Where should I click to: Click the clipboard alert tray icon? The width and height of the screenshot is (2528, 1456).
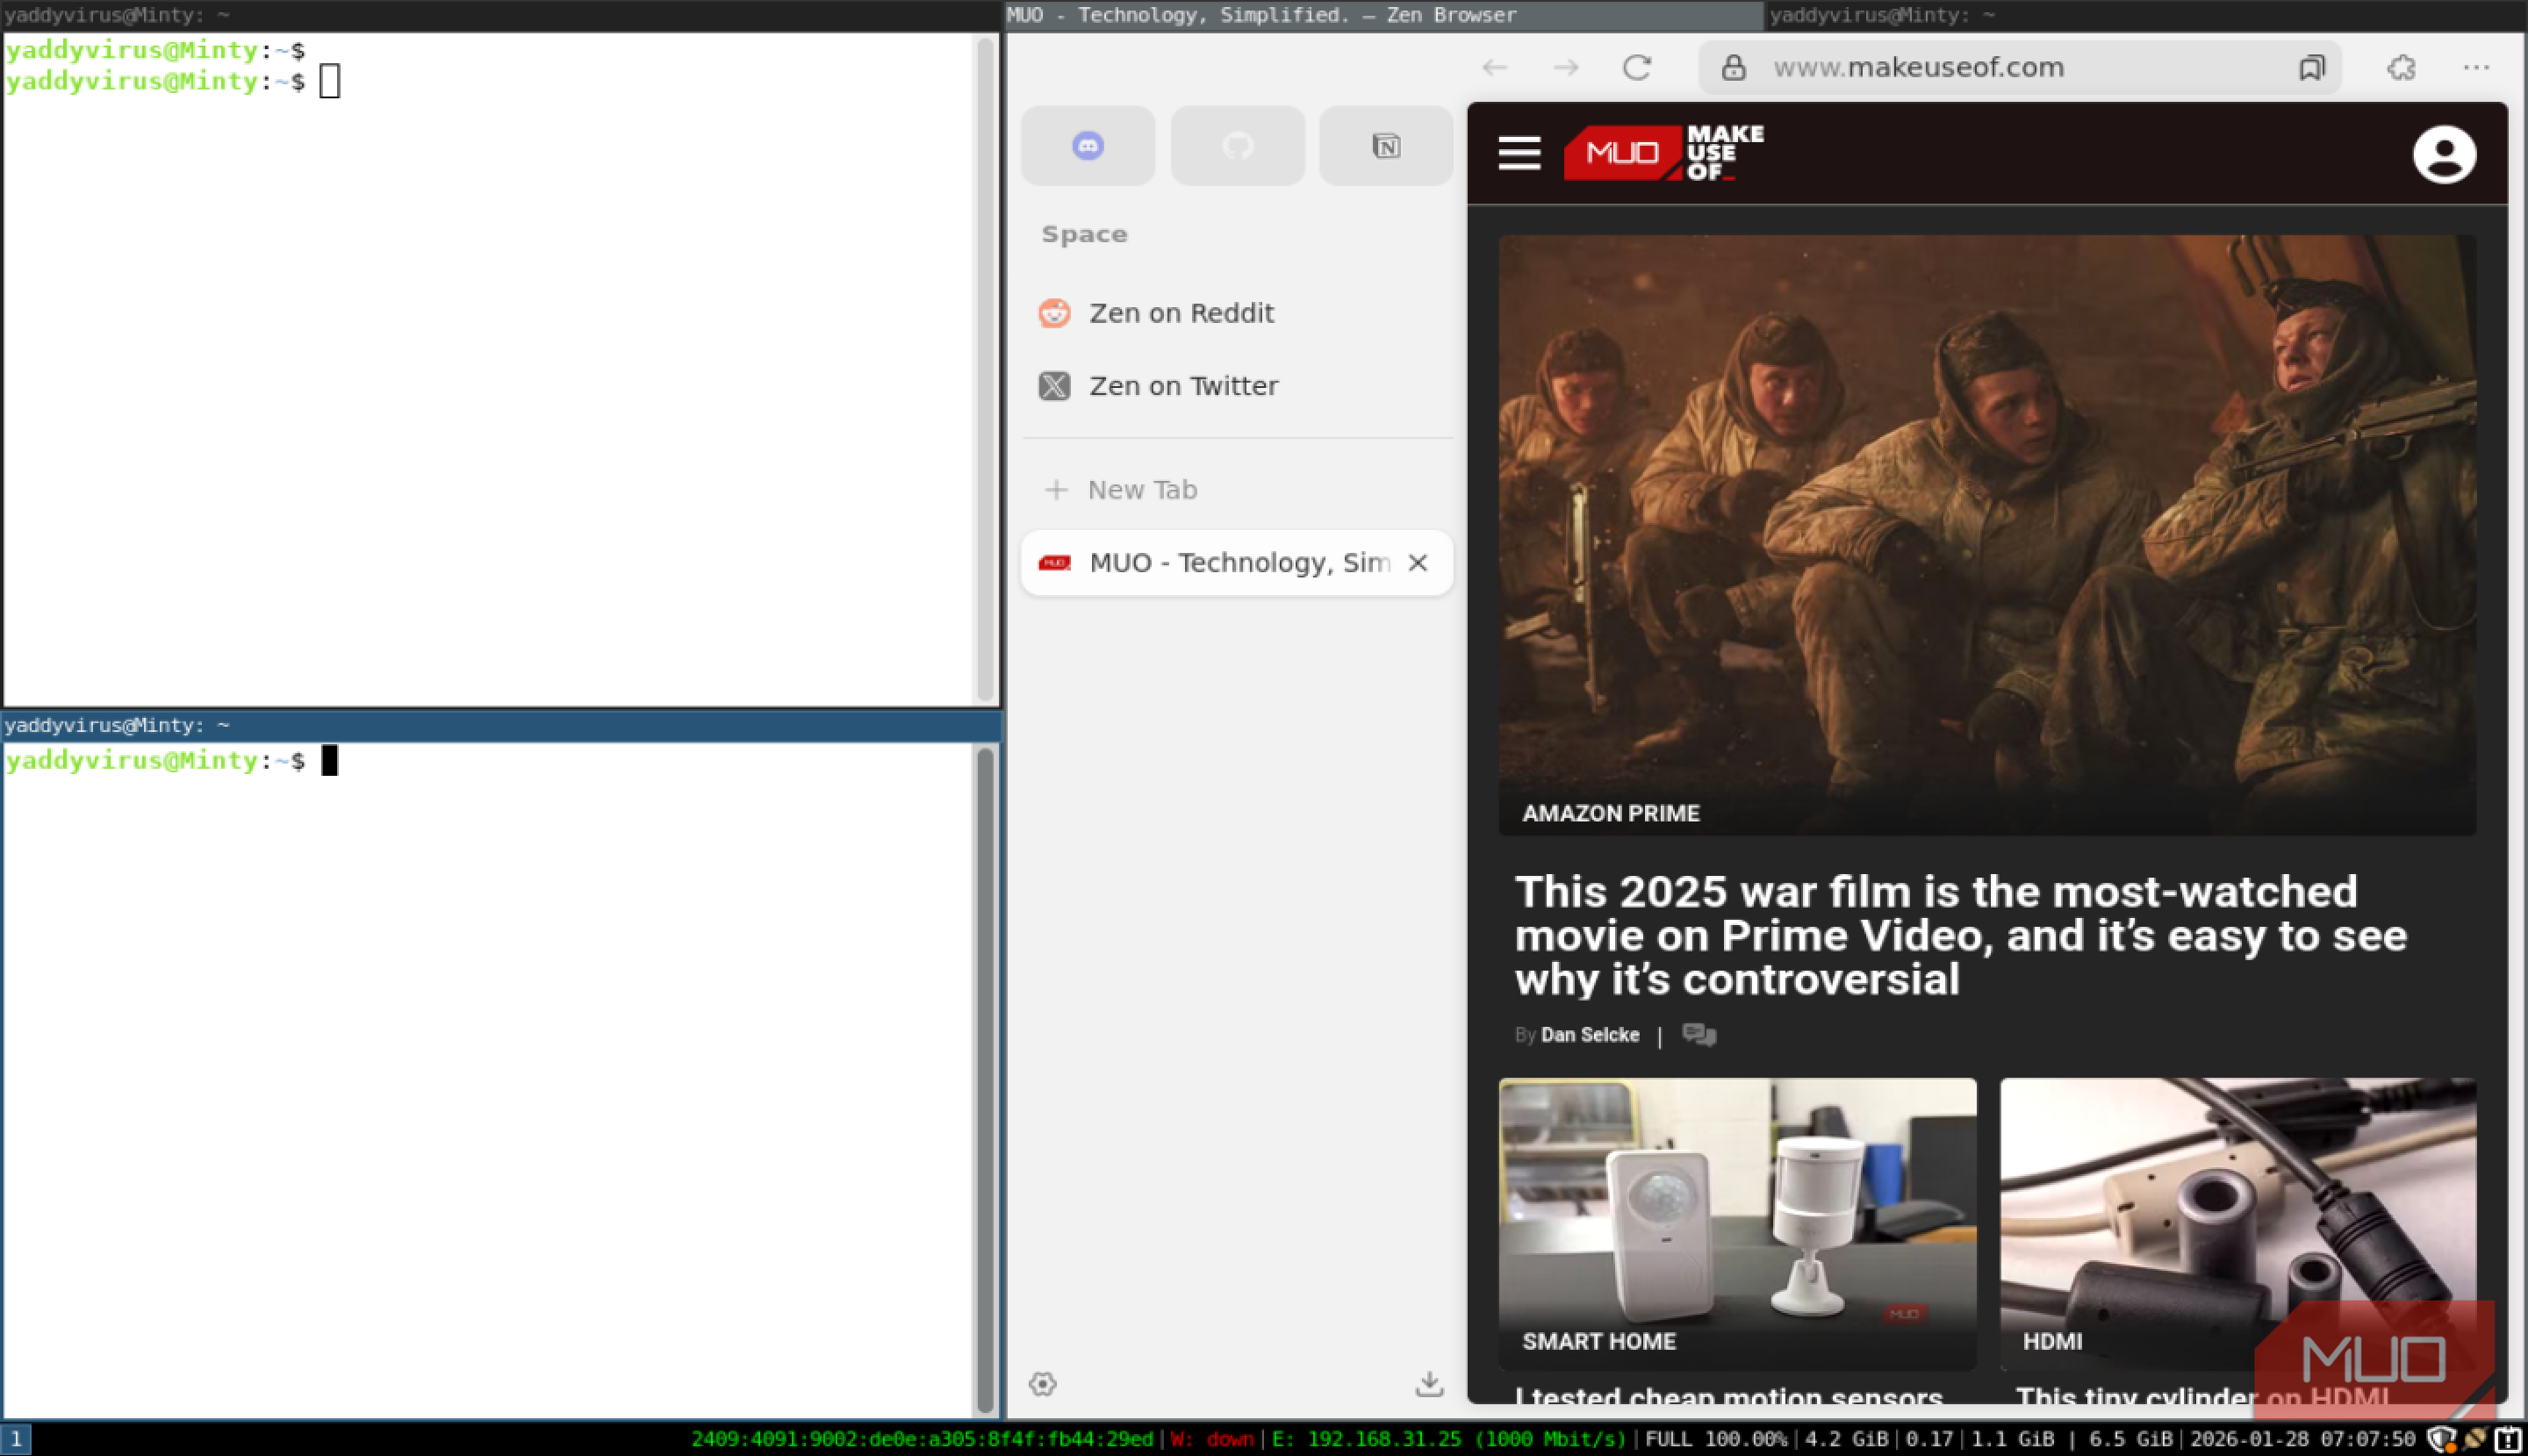2507,1440
